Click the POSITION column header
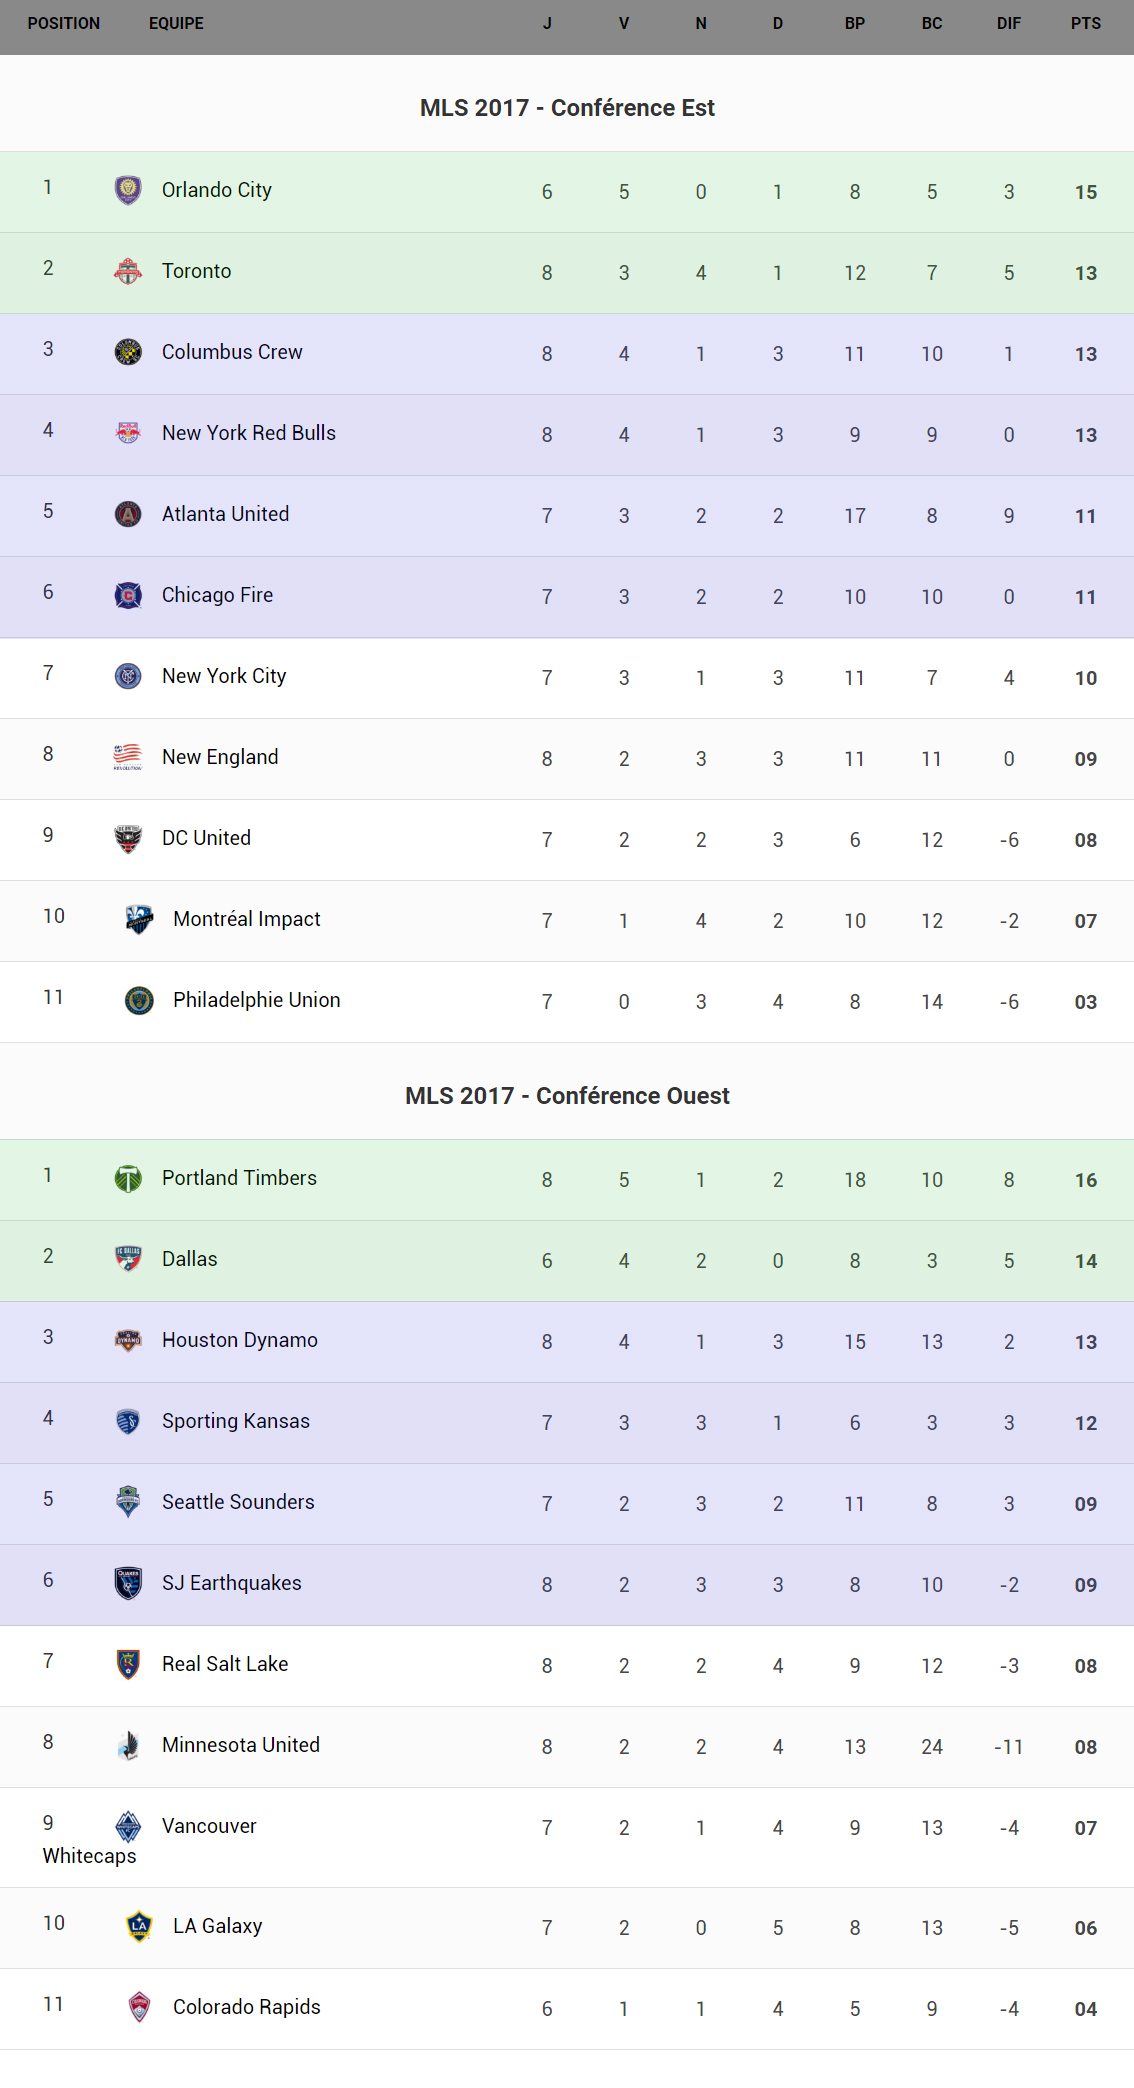 click(x=64, y=23)
